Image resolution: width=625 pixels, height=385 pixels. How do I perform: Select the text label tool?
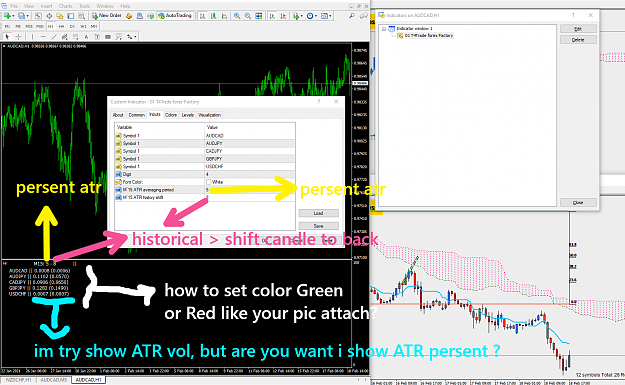pos(97,37)
